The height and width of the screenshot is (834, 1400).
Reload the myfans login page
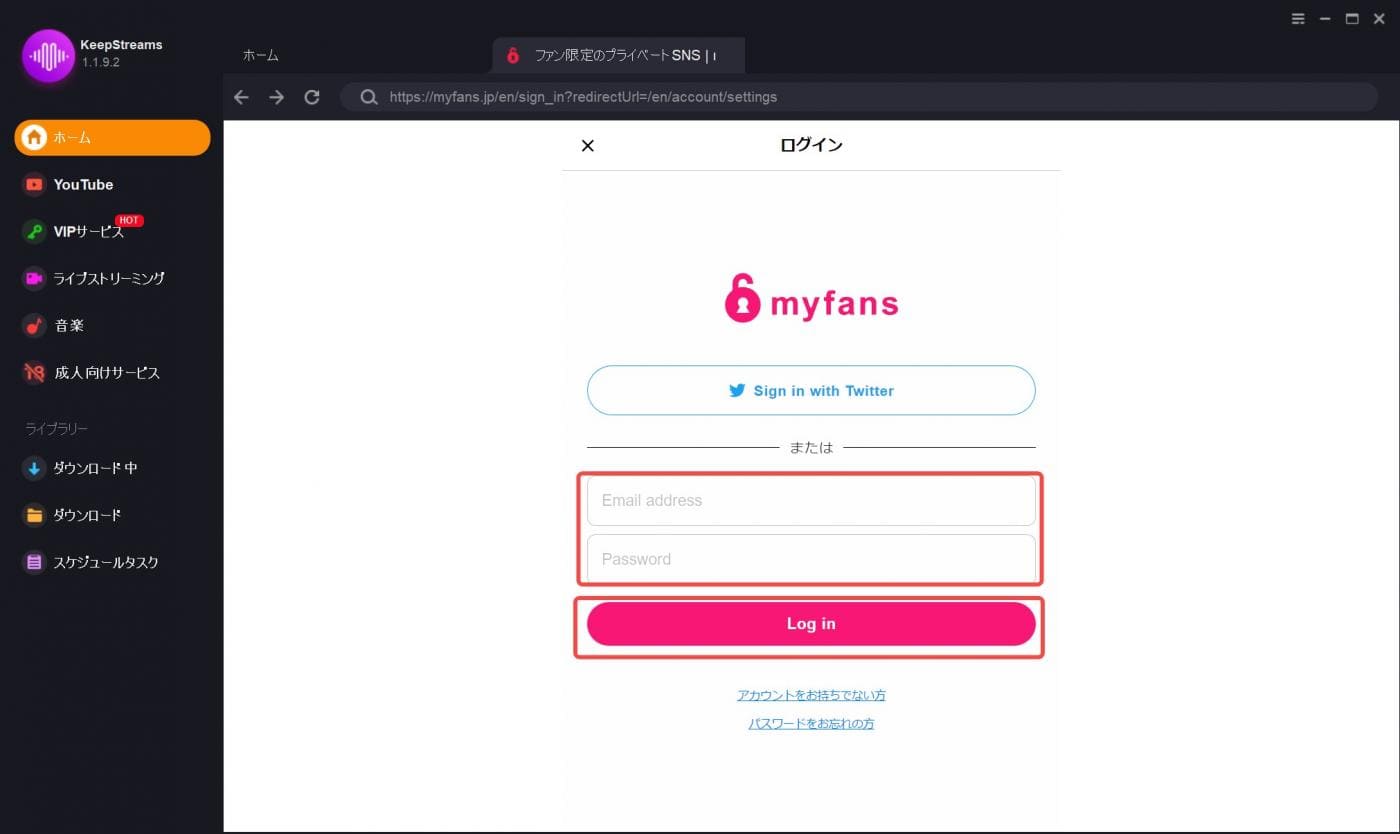311,96
